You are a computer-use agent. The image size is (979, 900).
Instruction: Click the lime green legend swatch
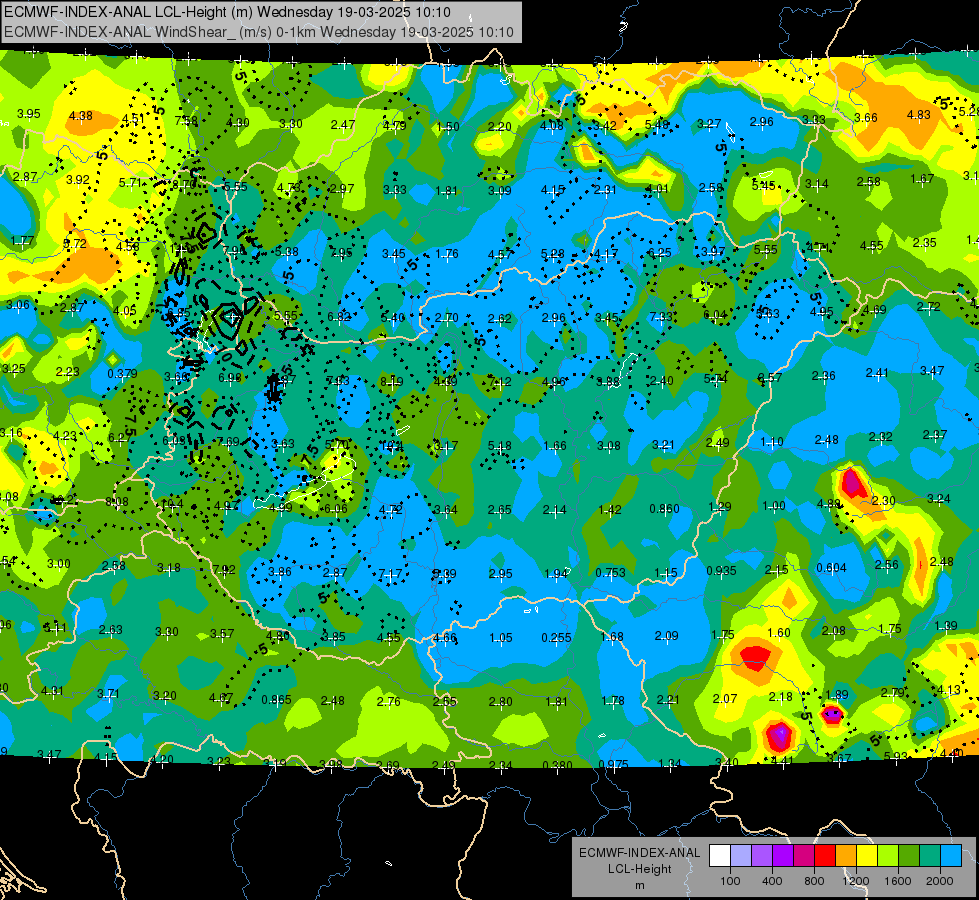tap(888, 856)
